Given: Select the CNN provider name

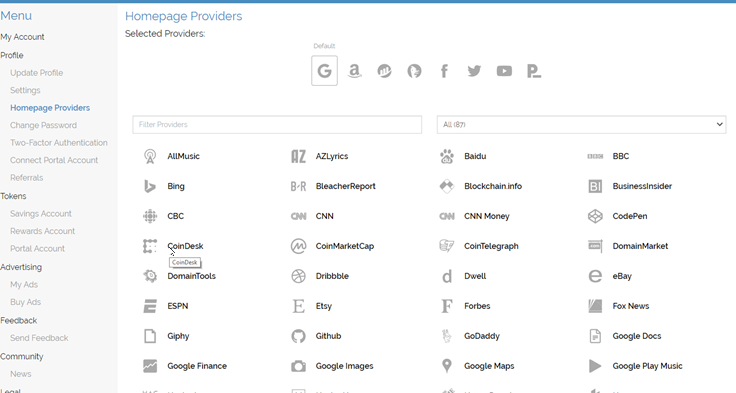Looking at the screenshot, I should [324, 216].
